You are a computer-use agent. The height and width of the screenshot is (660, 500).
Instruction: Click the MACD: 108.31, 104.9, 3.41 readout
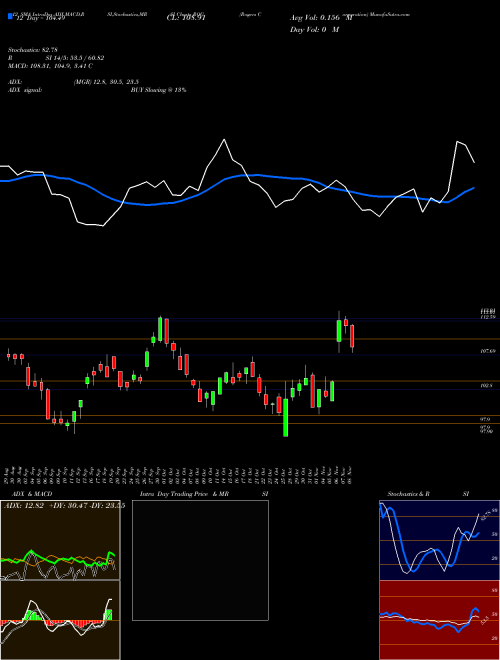click(51, 66)
